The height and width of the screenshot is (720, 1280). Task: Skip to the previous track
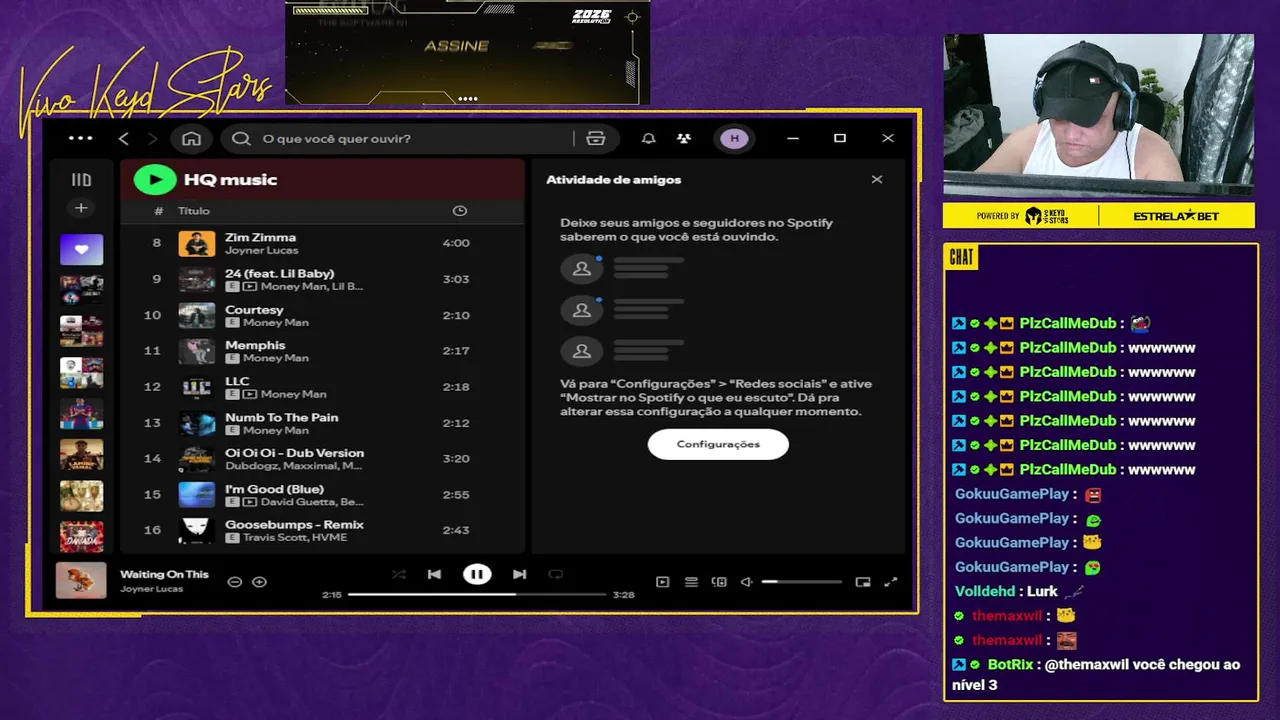pos(434,574)
